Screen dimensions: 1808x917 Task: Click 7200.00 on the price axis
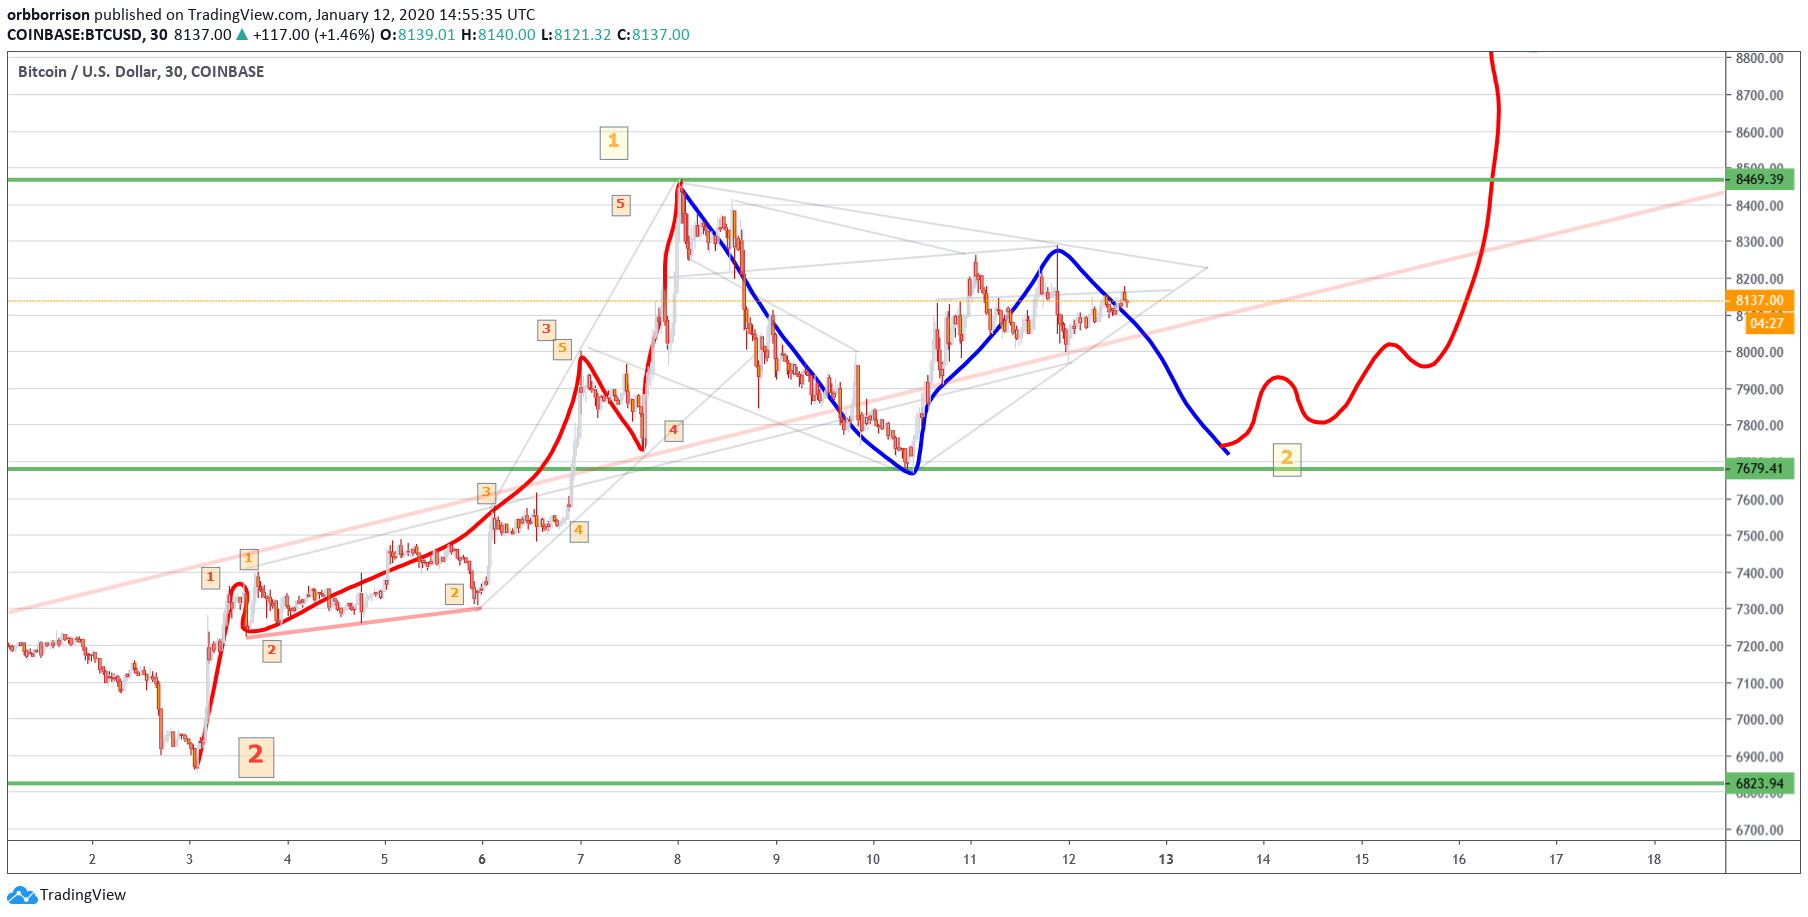coord(1759,646)
